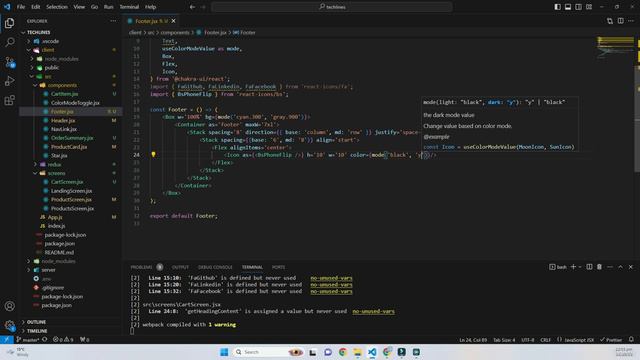Open Header.jsx in the explorer
Screen dimensions: 640x360
[63, 120]
